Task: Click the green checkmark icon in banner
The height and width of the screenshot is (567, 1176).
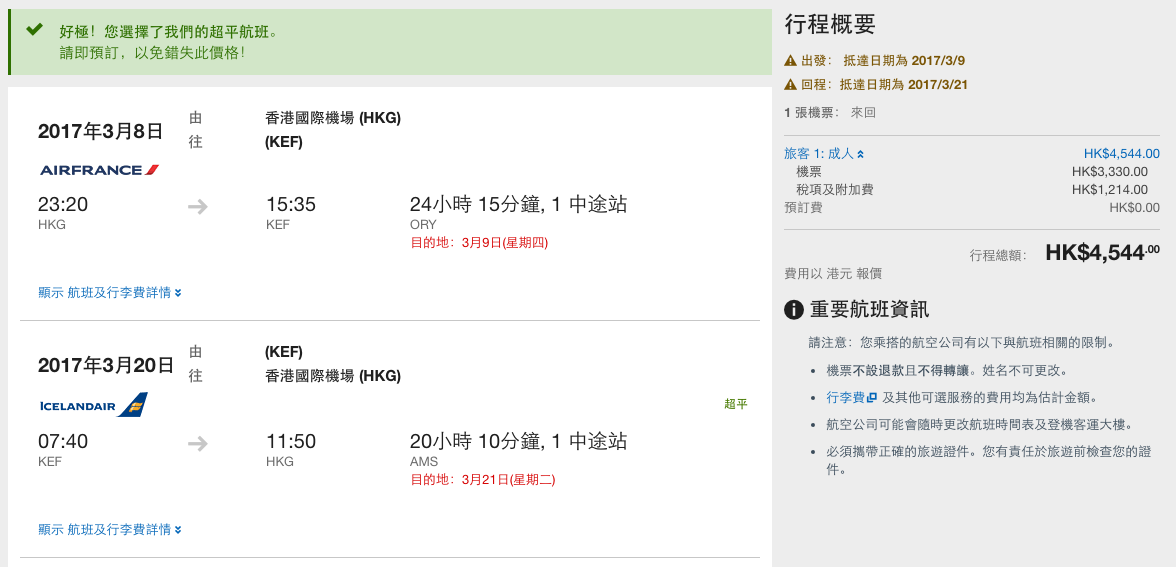Action: click(x=34, y=30)
